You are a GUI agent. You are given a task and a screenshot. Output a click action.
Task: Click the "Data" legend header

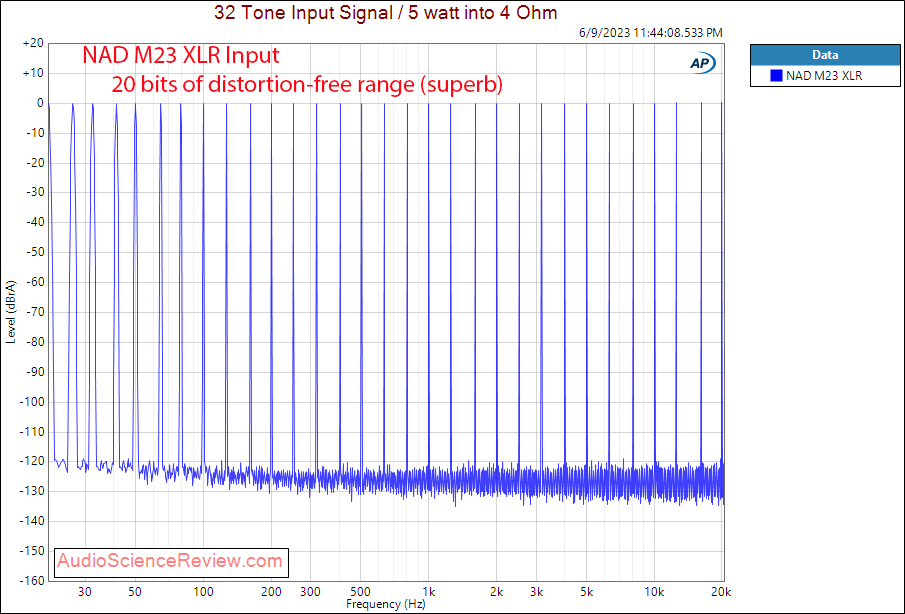point(825,55)
